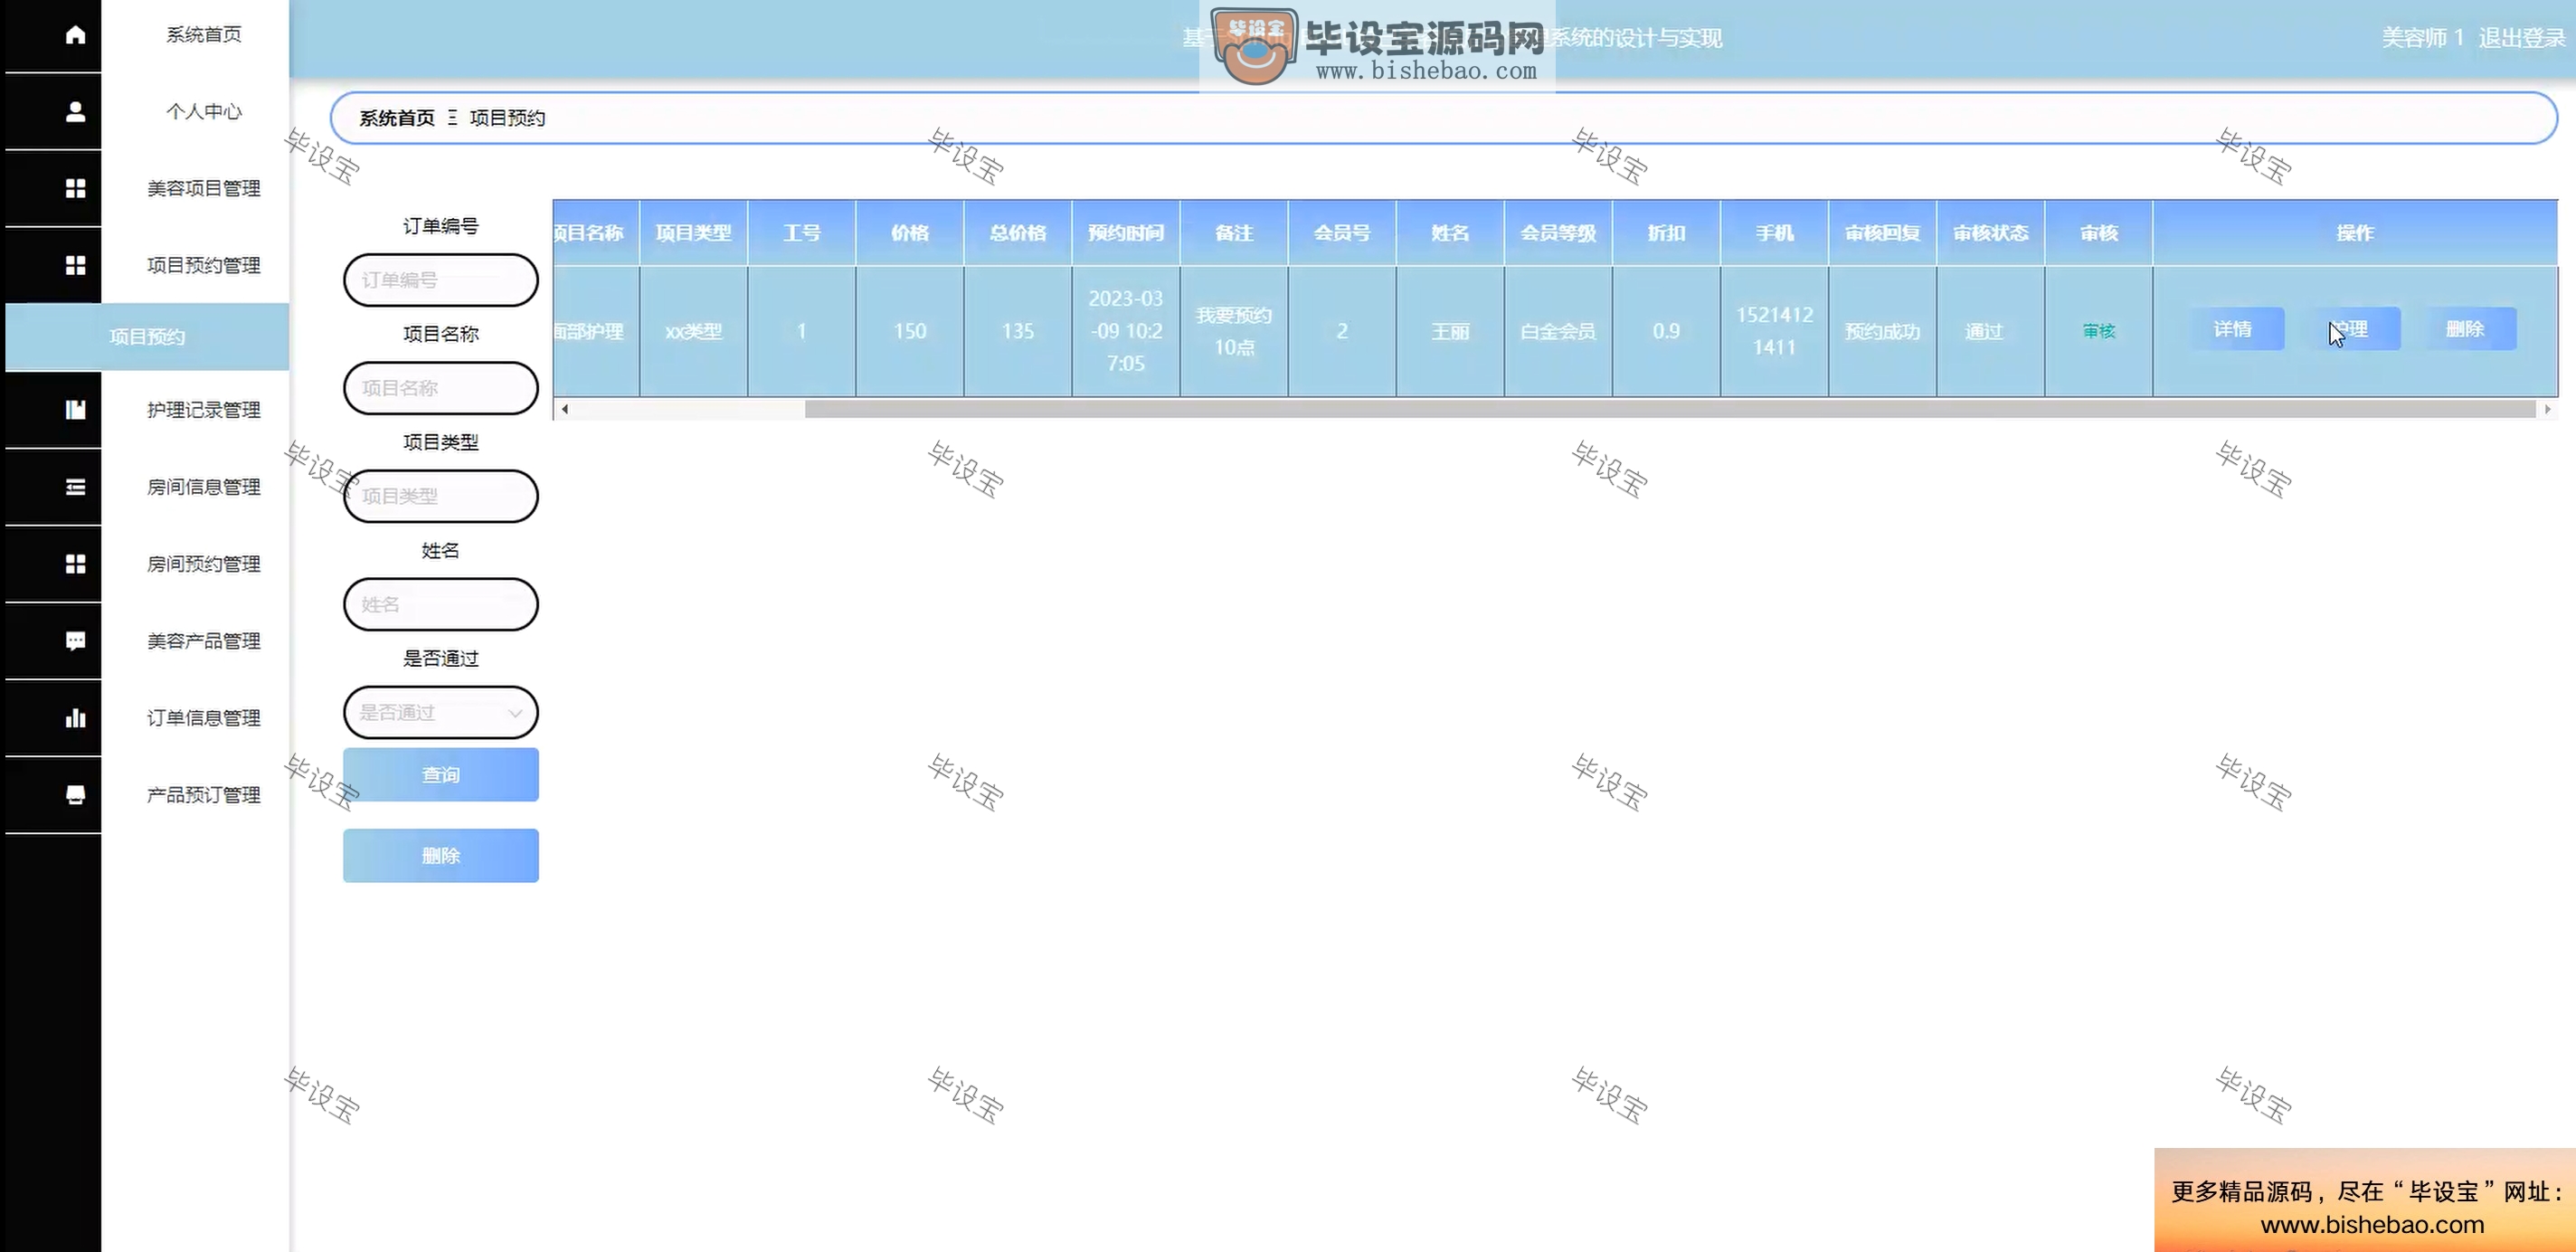
Task: Click the 操作 column header
Action: 2355,233
